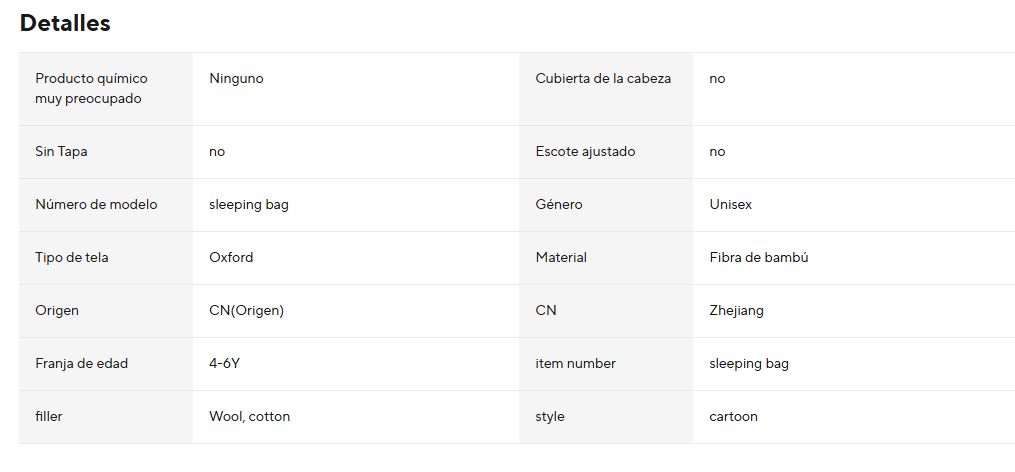Screen dimensions: 1015x472
Task: Click the 'Tipo de tela' label
Action: pos(72,257)
